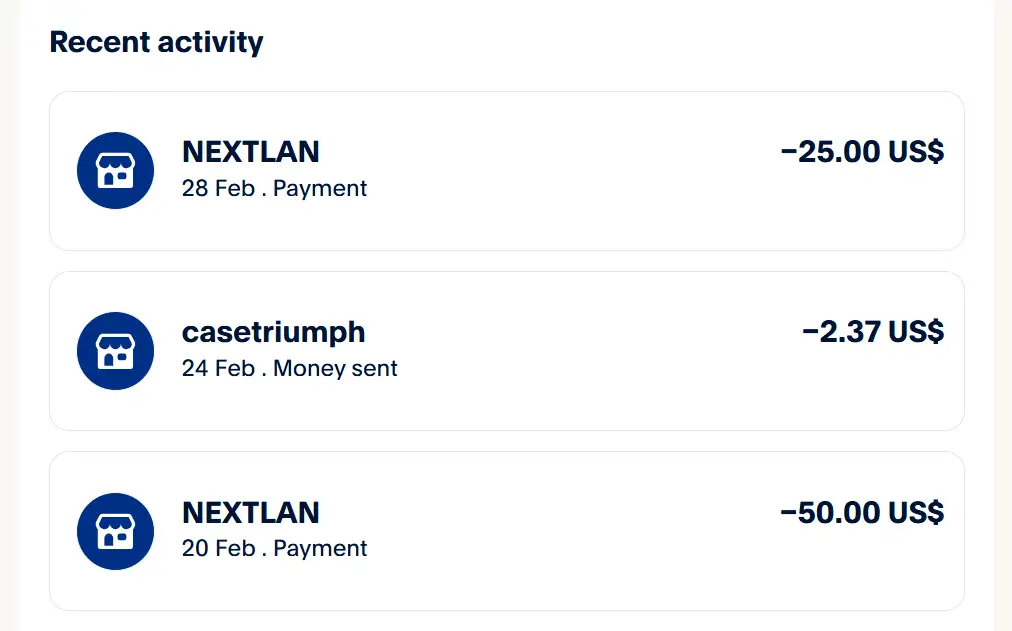Image resolution: width=1012 pixels, height=631 pixels.
Task: Click 'Payment' label on the −50.00 transaction
Action: coord(320,548)
